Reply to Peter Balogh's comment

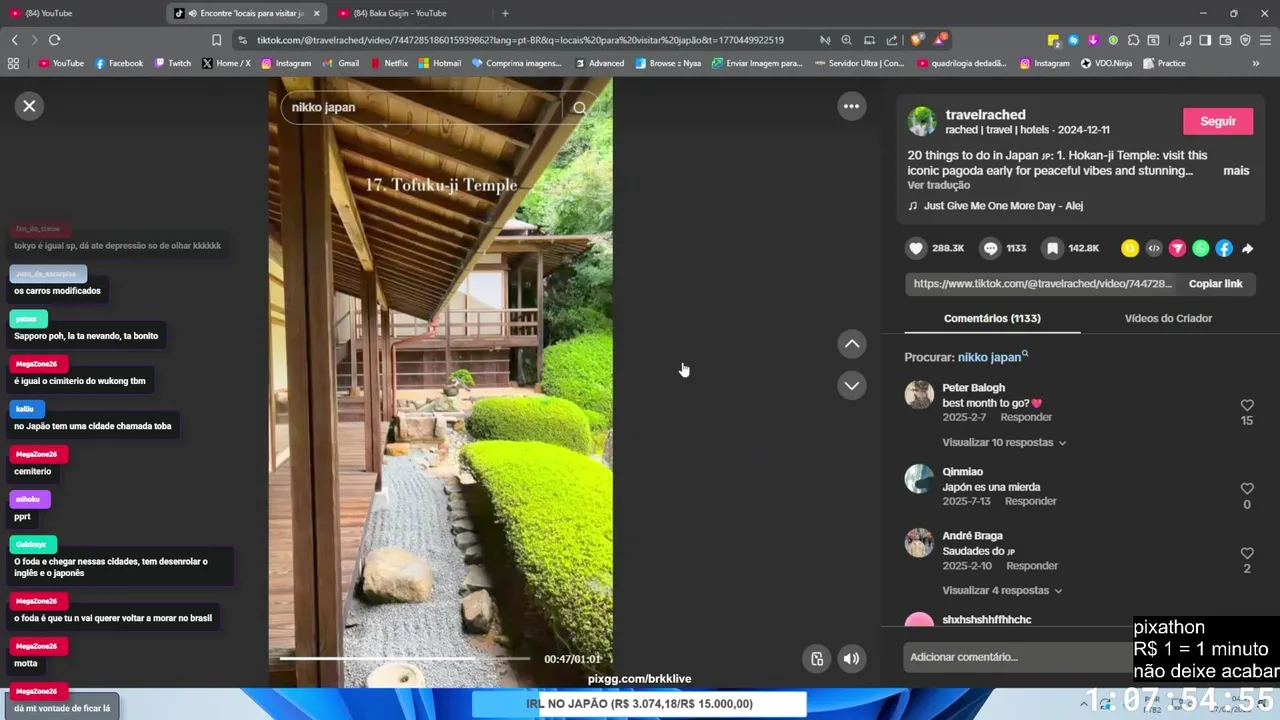tap(1026, 417)
